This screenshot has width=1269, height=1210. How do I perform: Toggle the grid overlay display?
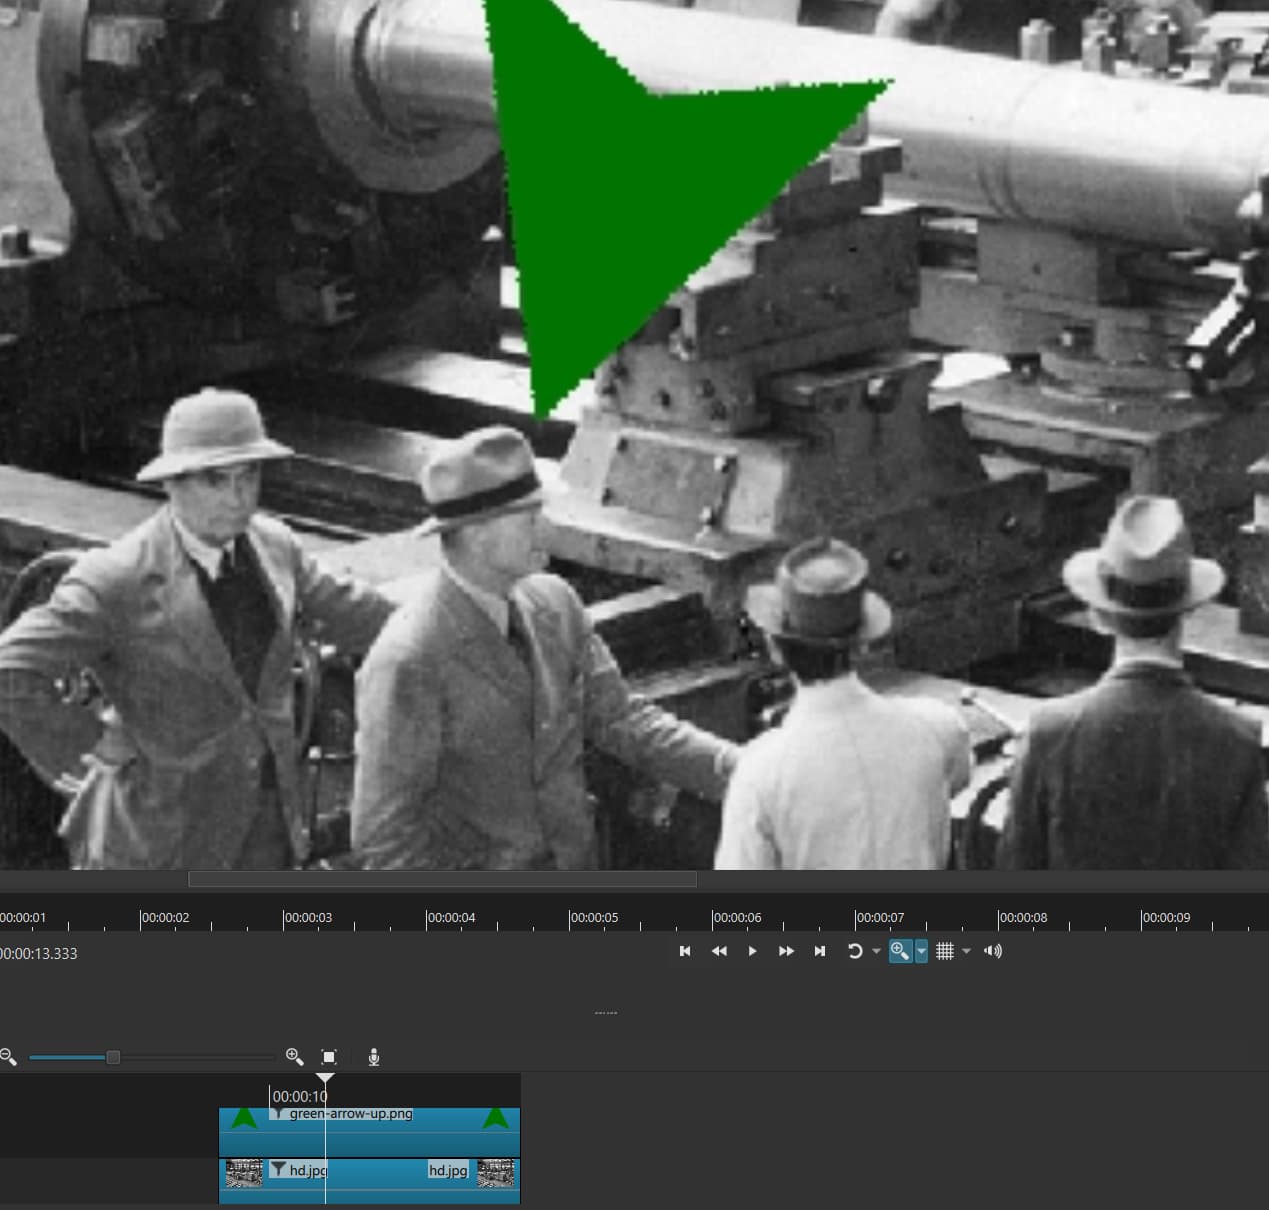tap(945, 951)
